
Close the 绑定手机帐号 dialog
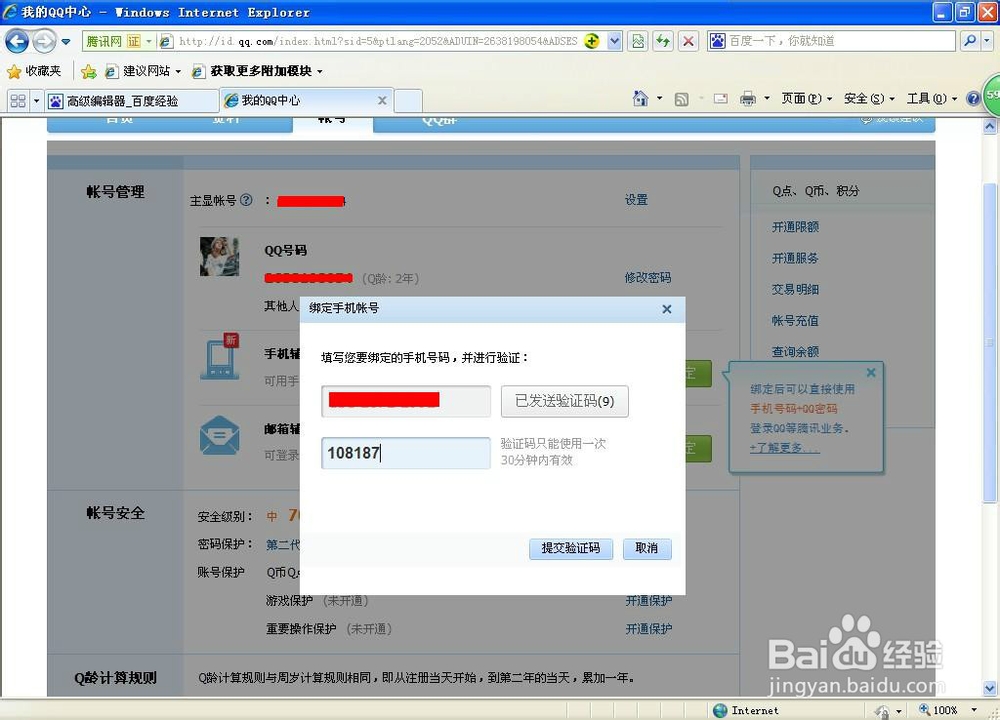[666, 309]
